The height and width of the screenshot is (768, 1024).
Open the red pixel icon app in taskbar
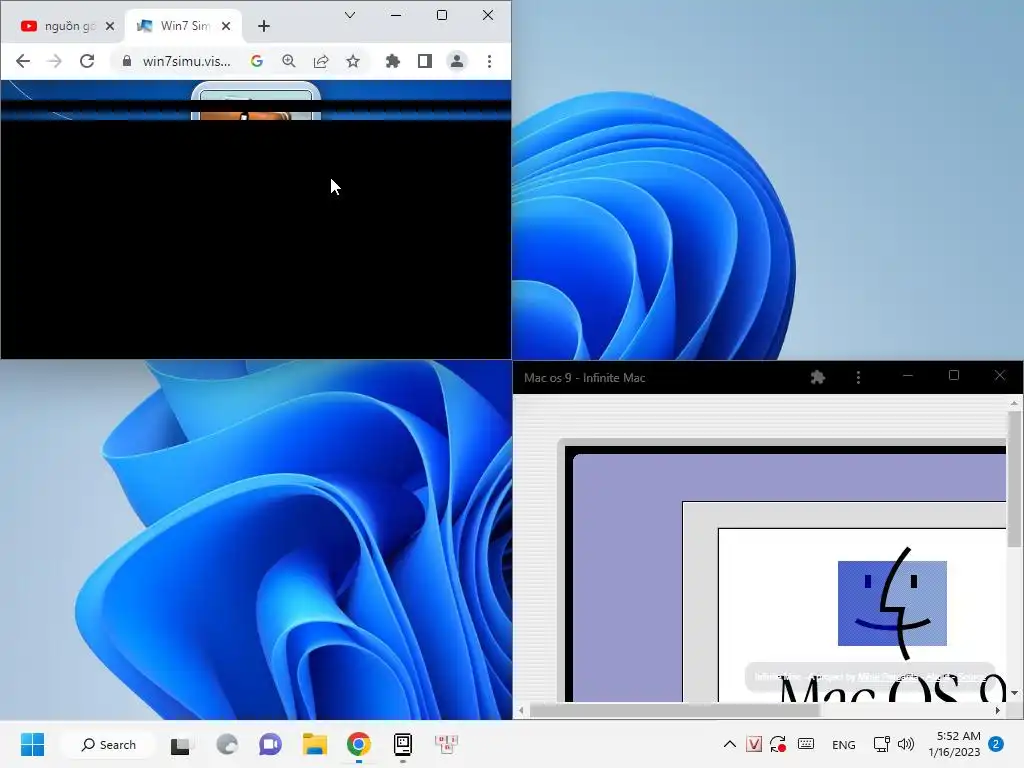(x=447, y=744)
